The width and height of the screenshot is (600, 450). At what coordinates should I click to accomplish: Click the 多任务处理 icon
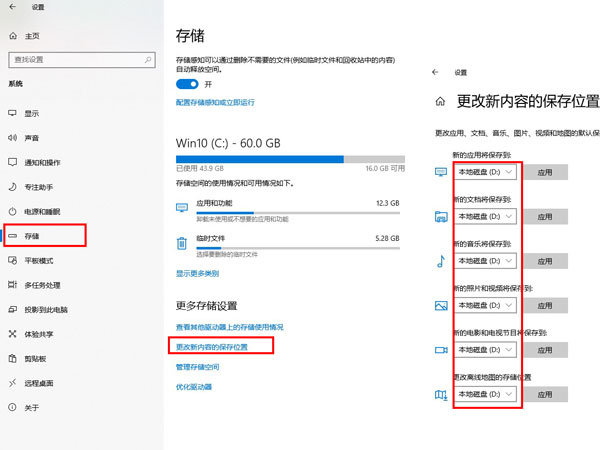point(13,285)
